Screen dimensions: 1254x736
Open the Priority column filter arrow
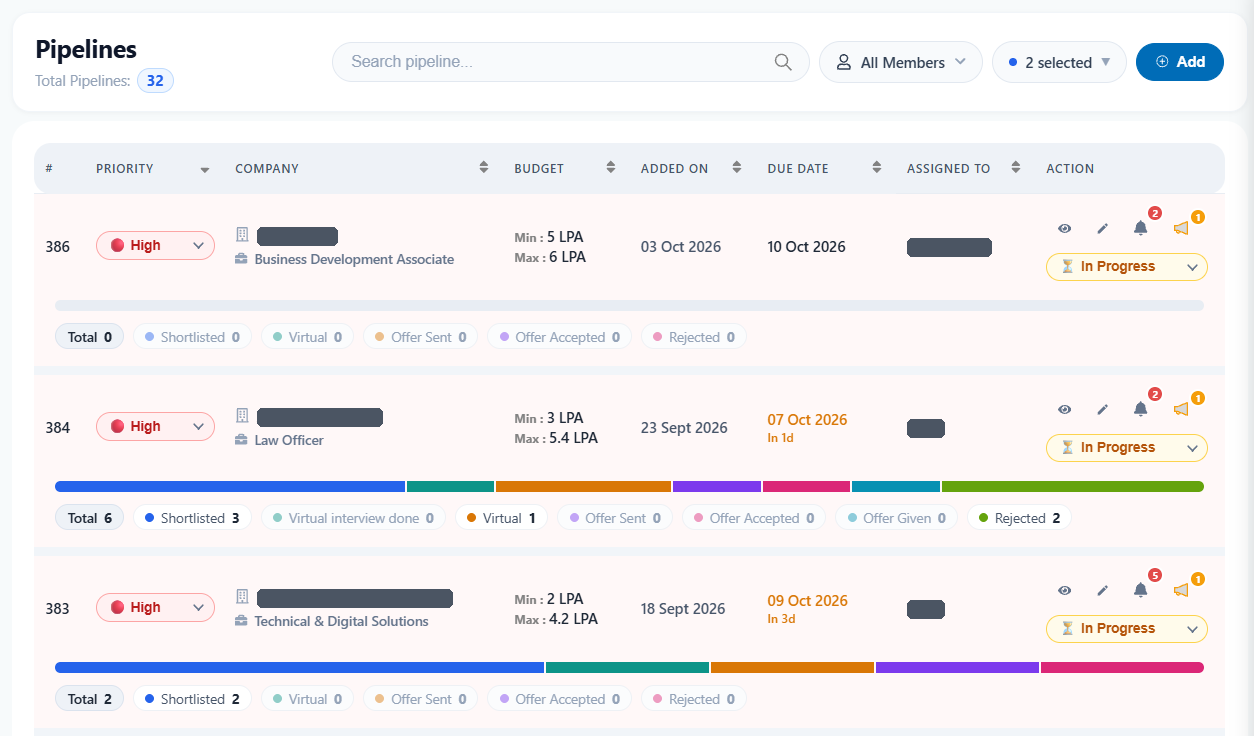coord(205,170)
